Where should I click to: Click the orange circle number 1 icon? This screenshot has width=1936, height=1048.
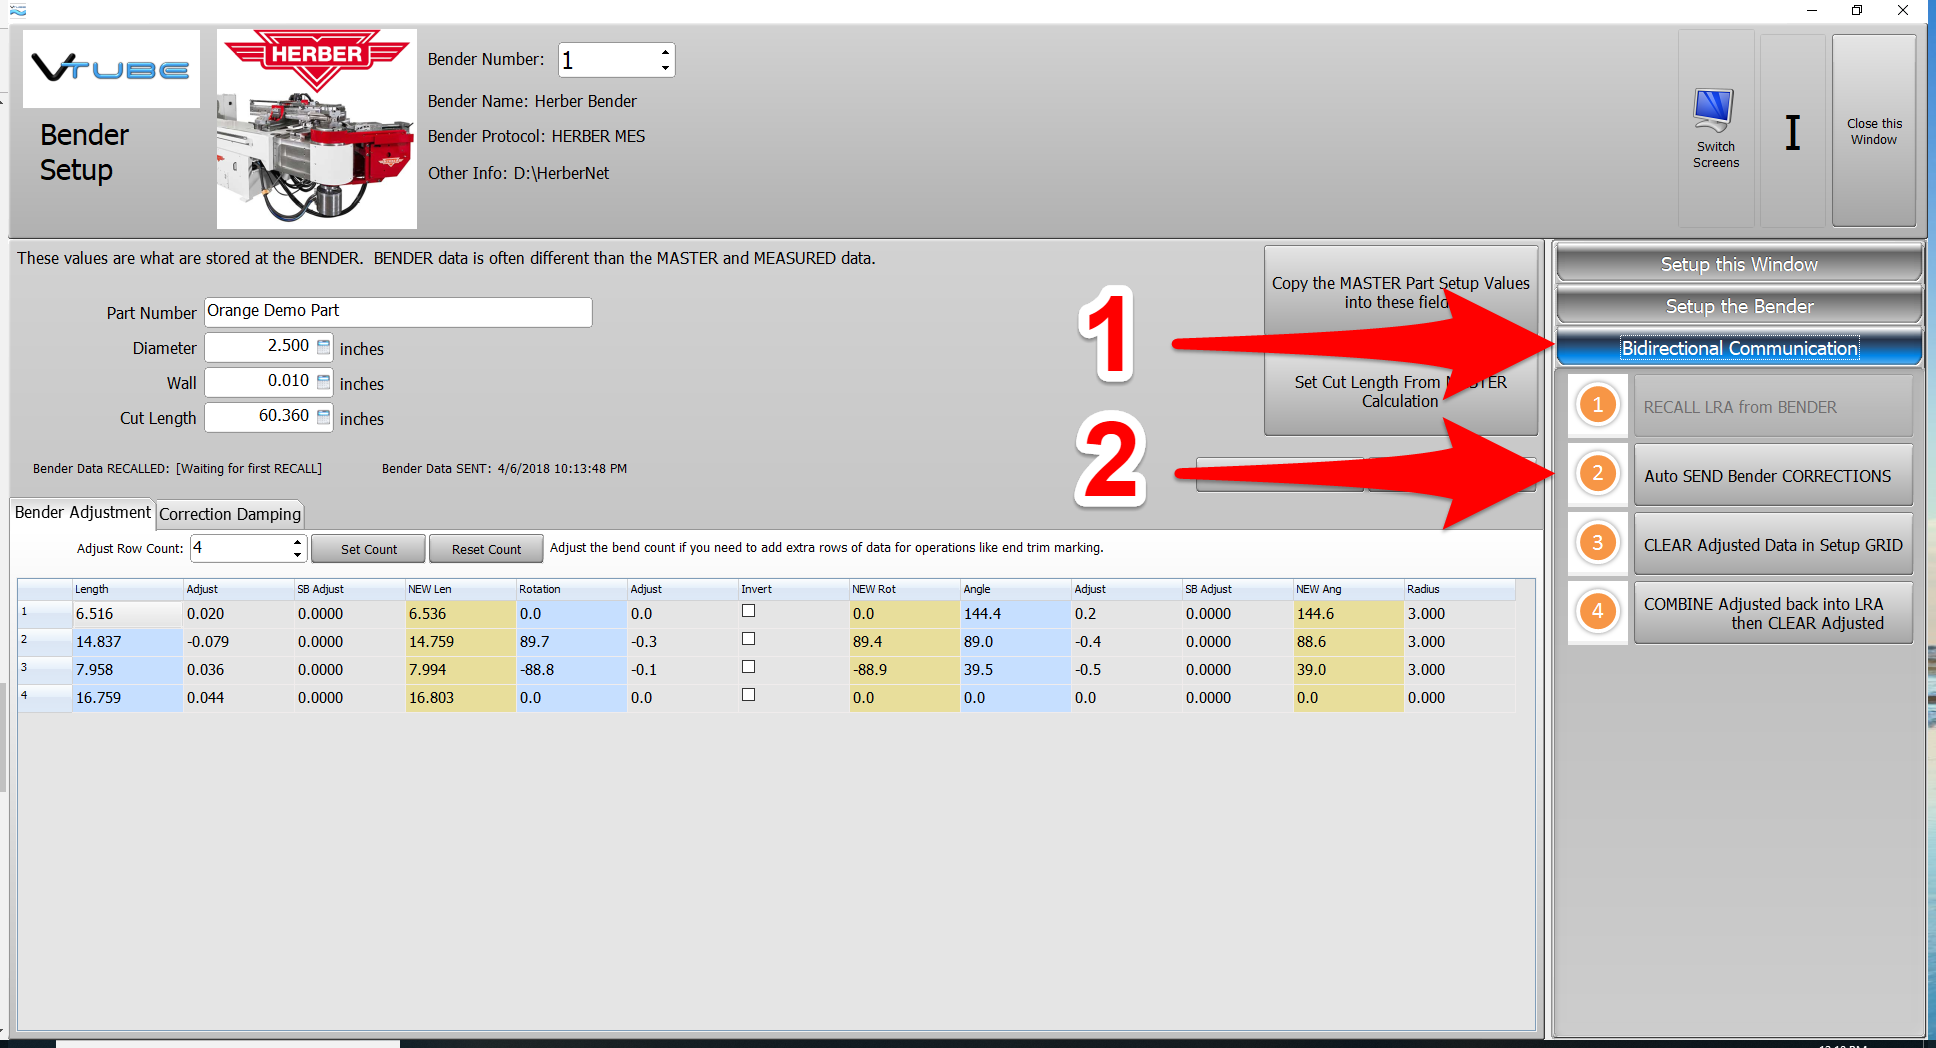pyautogui.click(x=1597, y=405)
